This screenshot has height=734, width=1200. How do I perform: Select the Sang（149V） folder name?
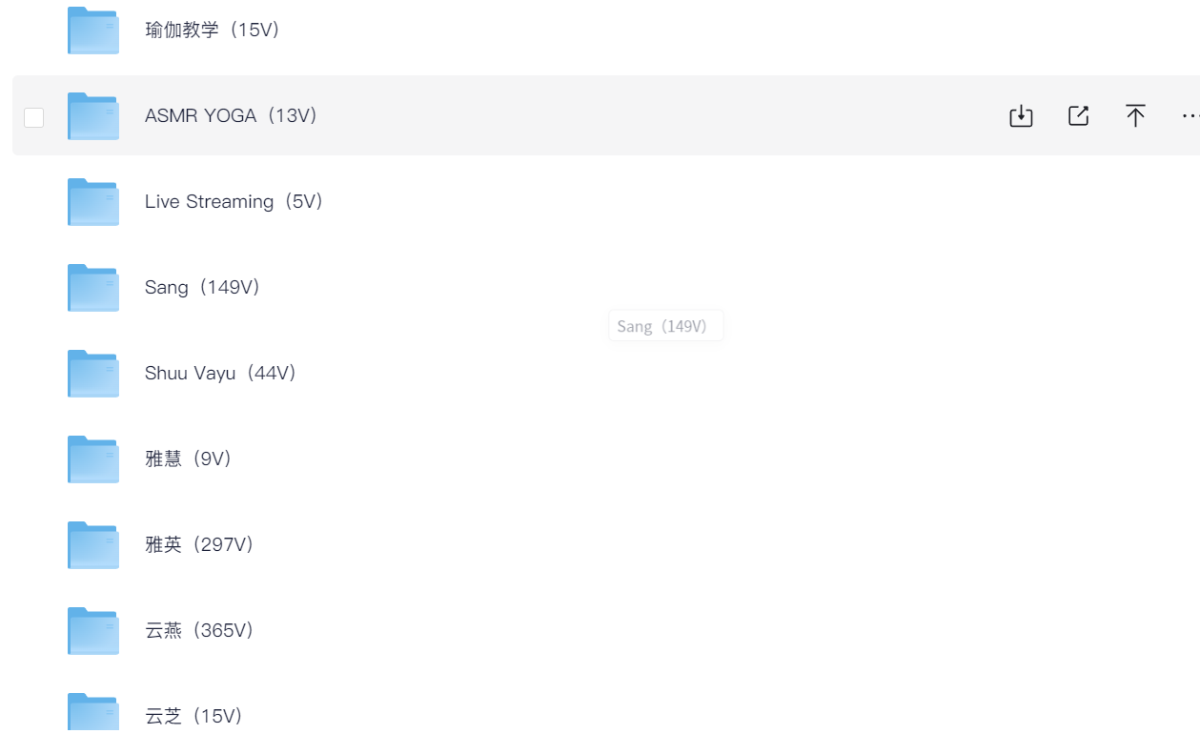[x=203, y=288]
